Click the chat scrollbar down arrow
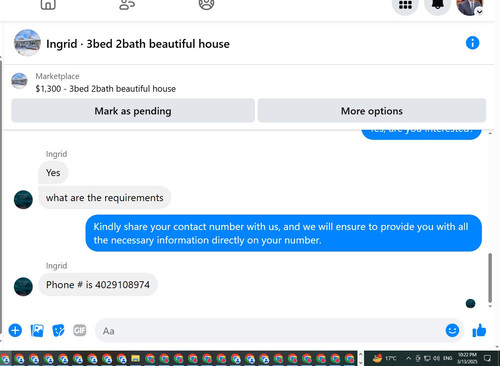This screenshot has height=366, width=500. point(490,306)
